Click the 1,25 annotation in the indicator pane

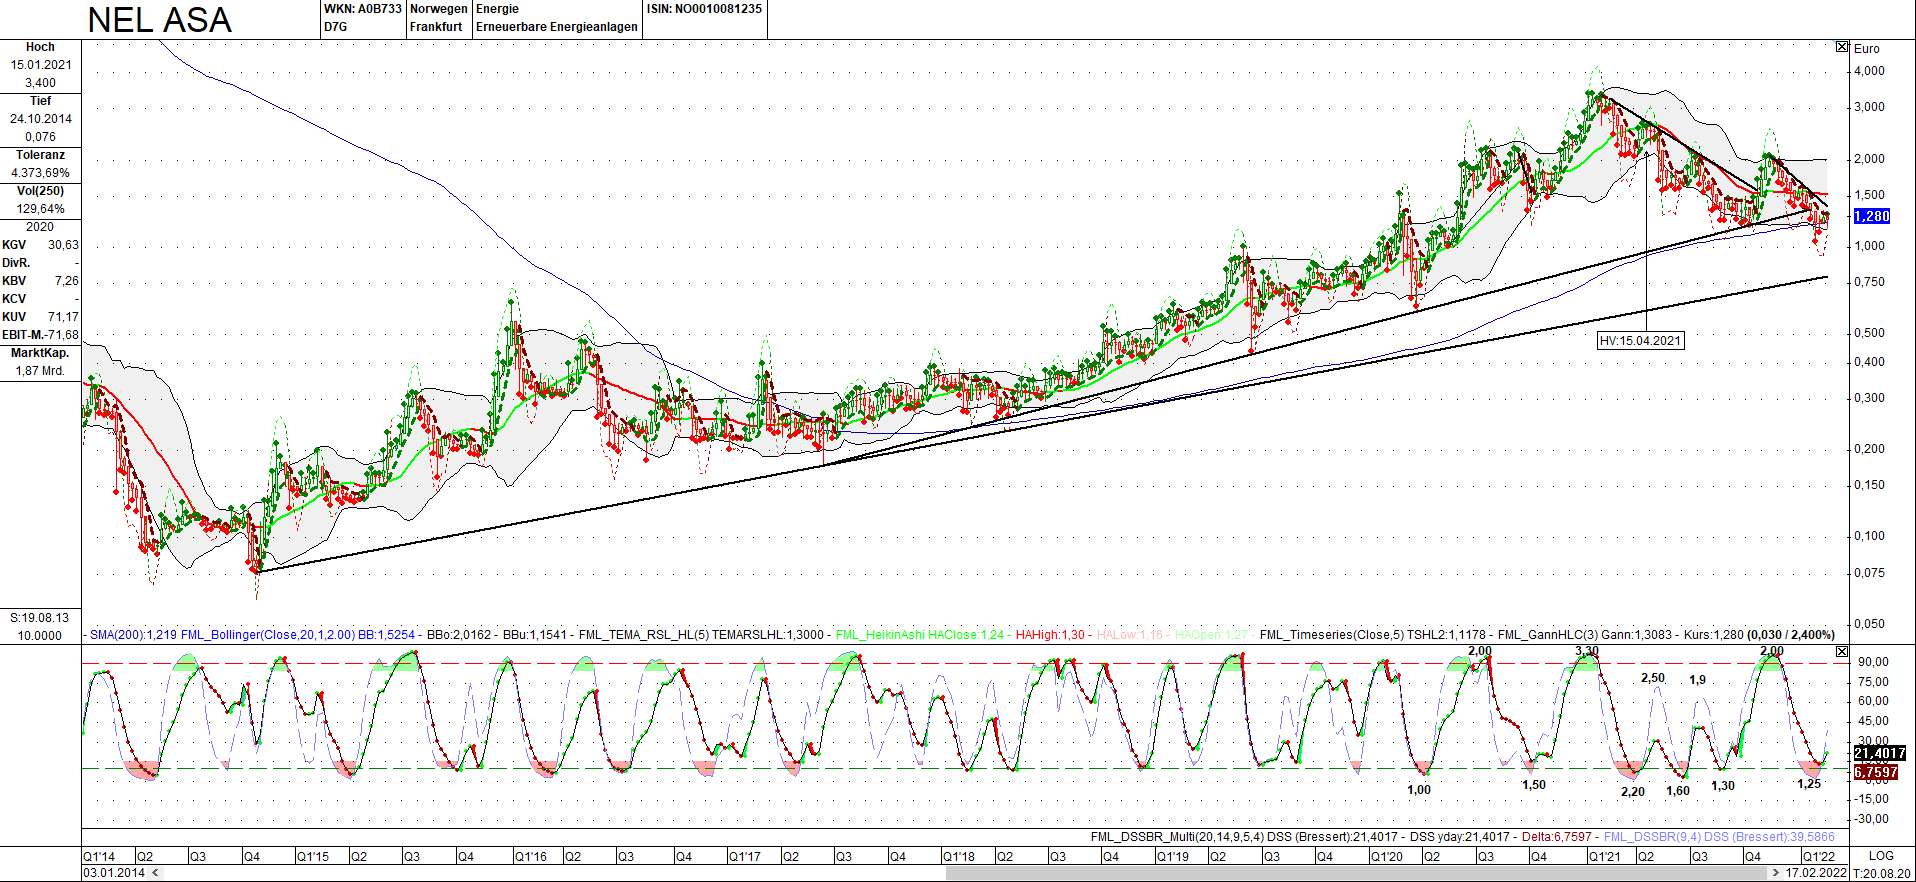(1809, 784)
